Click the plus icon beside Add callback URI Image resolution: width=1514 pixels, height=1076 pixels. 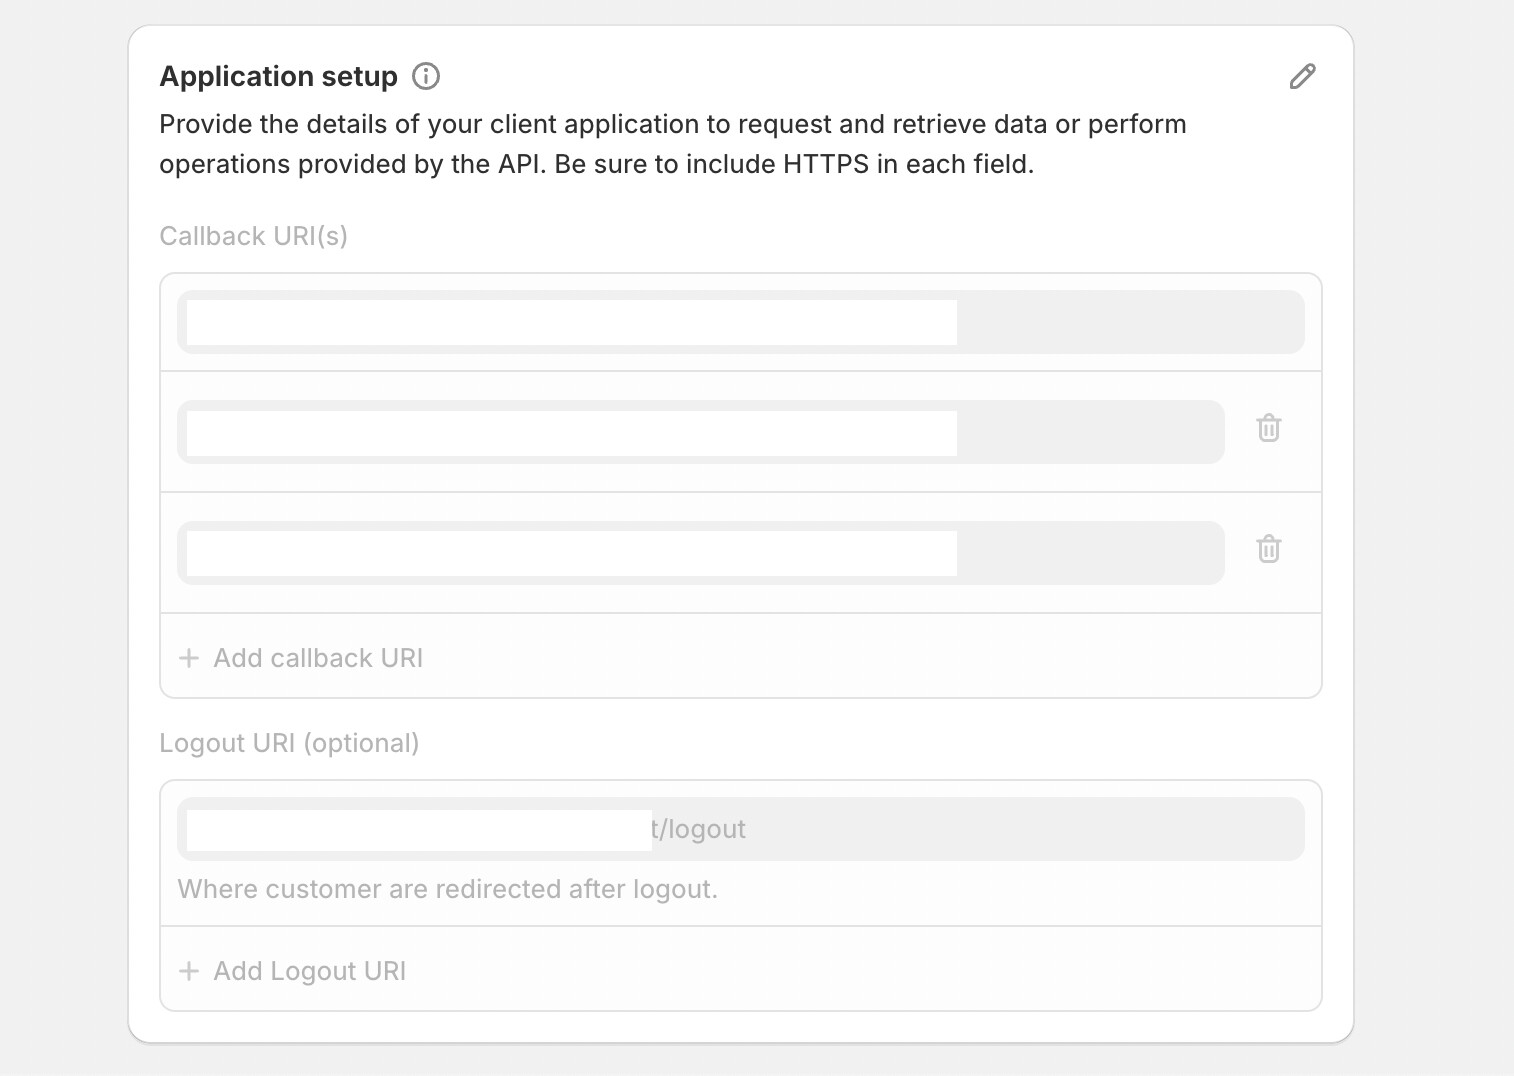pos(189,658)
